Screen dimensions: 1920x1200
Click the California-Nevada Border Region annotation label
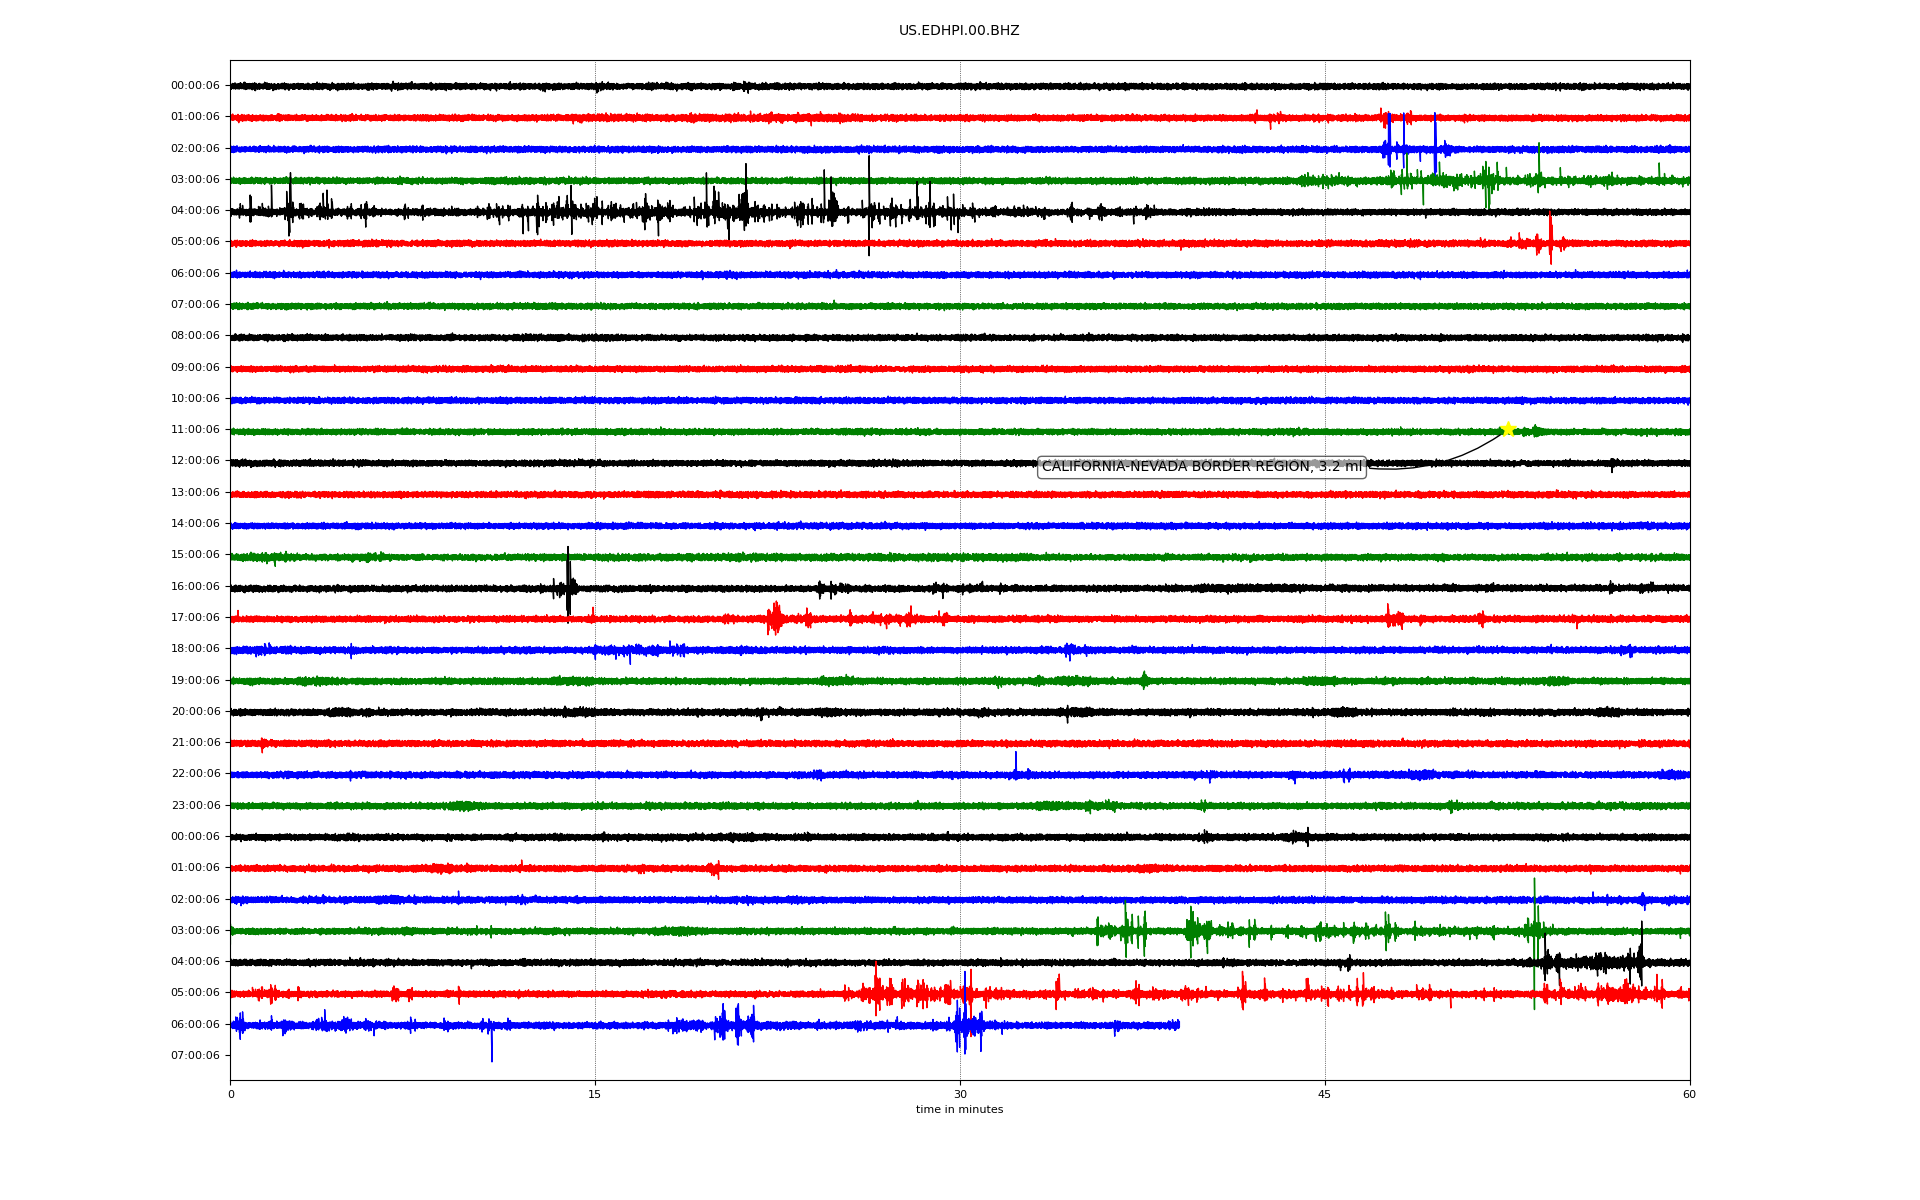[1201, 467]
